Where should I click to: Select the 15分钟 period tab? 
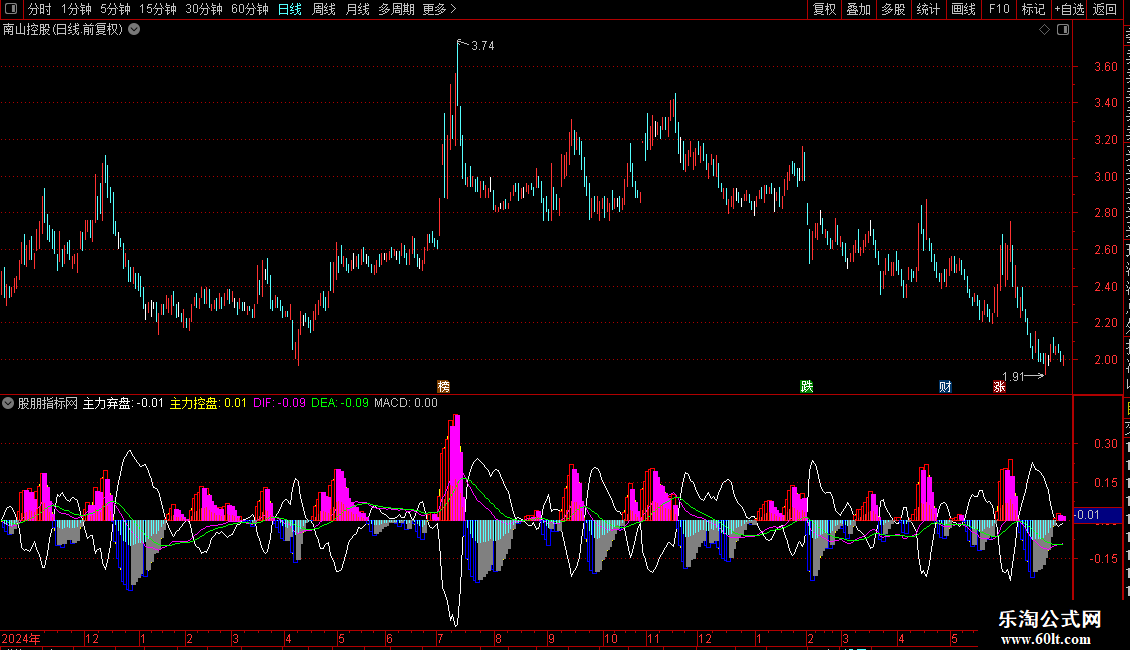coord(158,9)
